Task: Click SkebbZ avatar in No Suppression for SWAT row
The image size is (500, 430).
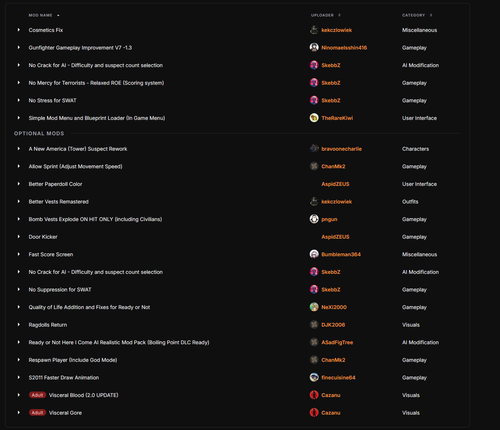Action: (314, 290)
